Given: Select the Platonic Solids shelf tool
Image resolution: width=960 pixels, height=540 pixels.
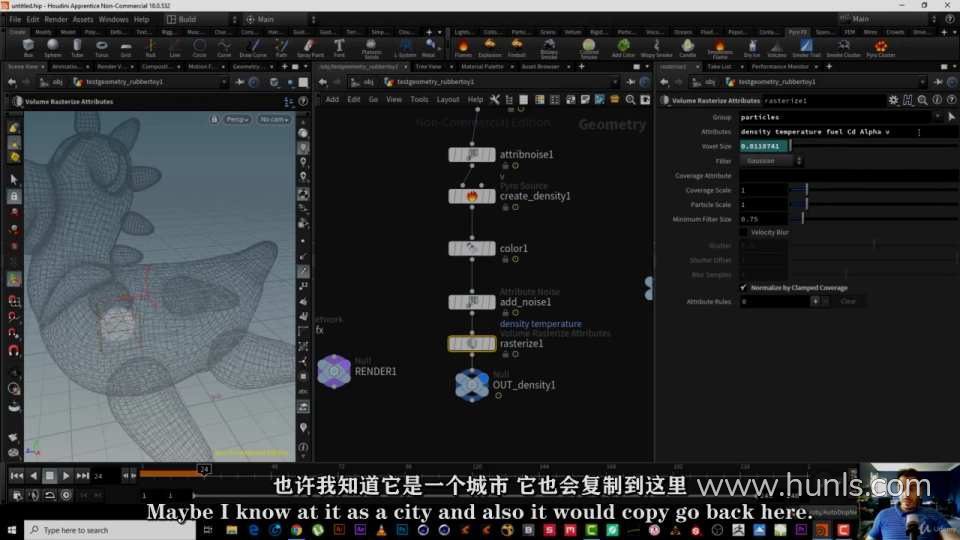Looking at the screenshot, I should [371, 47].
